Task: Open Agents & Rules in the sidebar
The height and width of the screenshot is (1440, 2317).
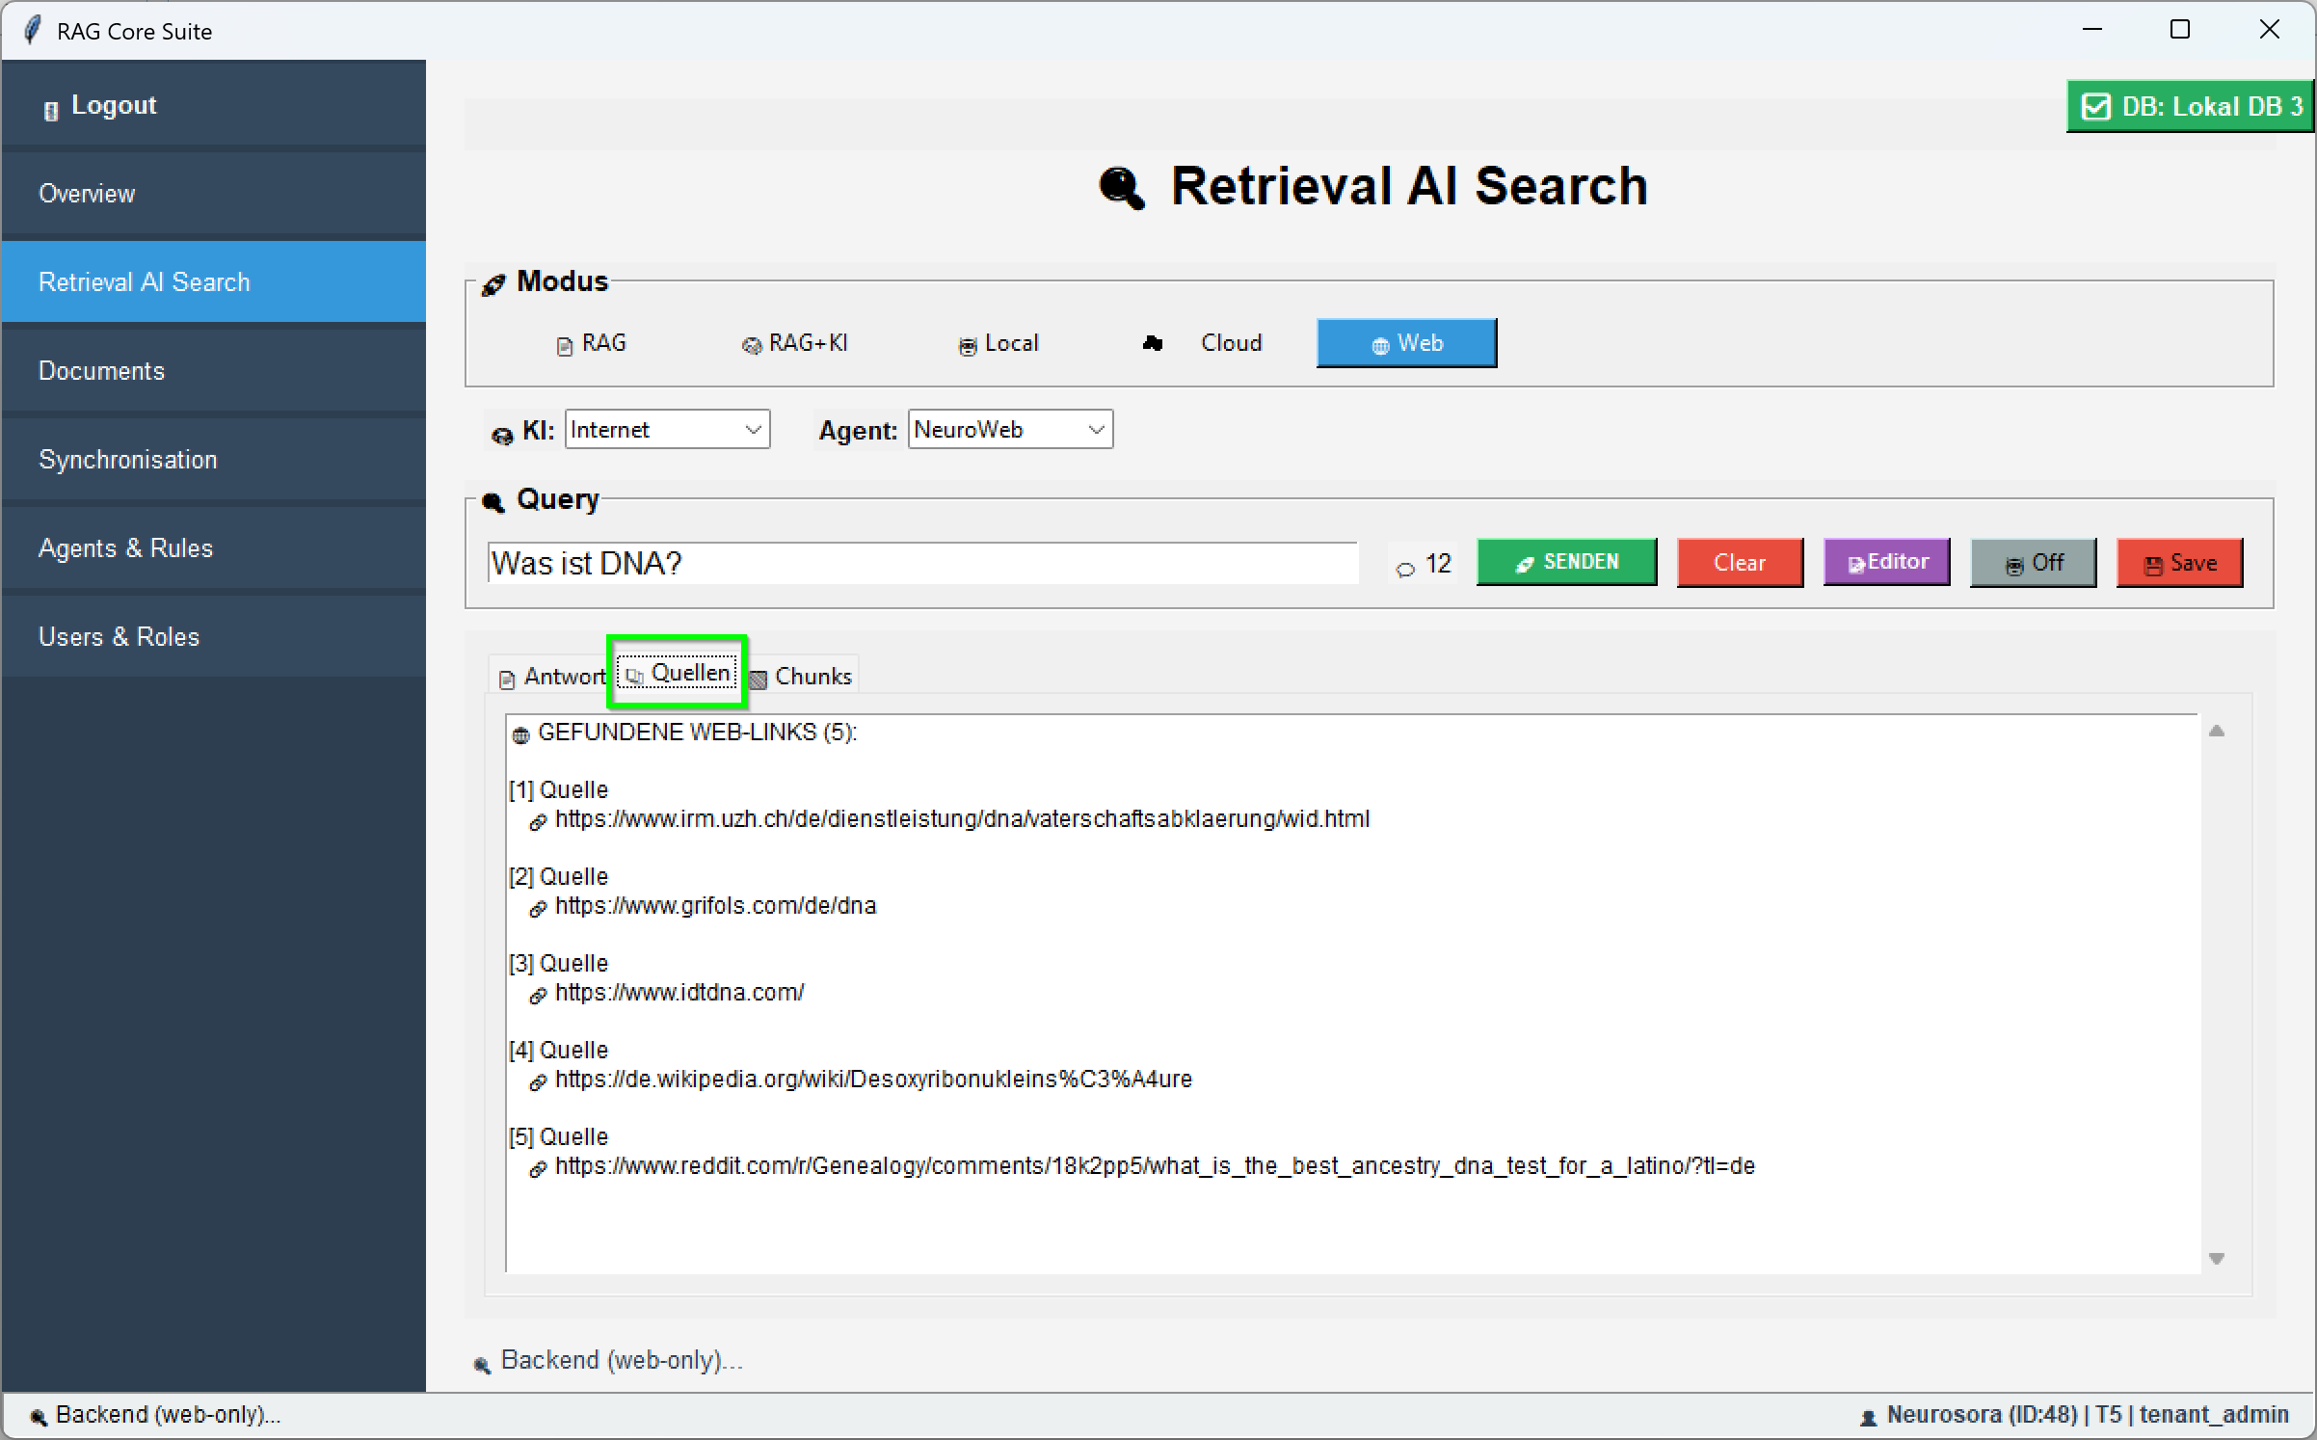Action: coord(126,548)
